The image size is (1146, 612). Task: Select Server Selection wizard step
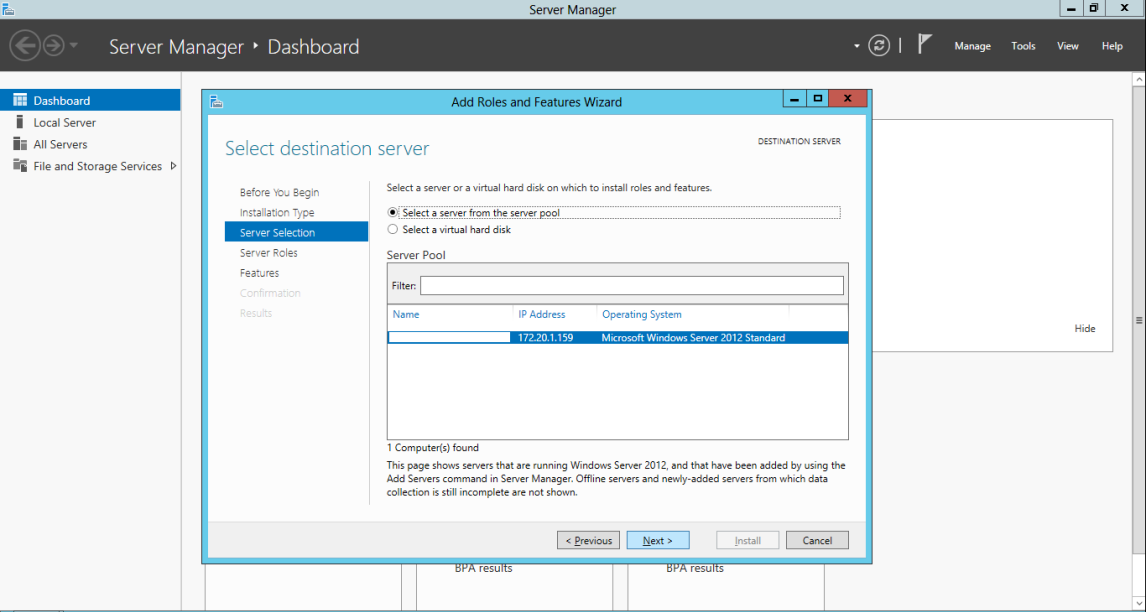297,233
